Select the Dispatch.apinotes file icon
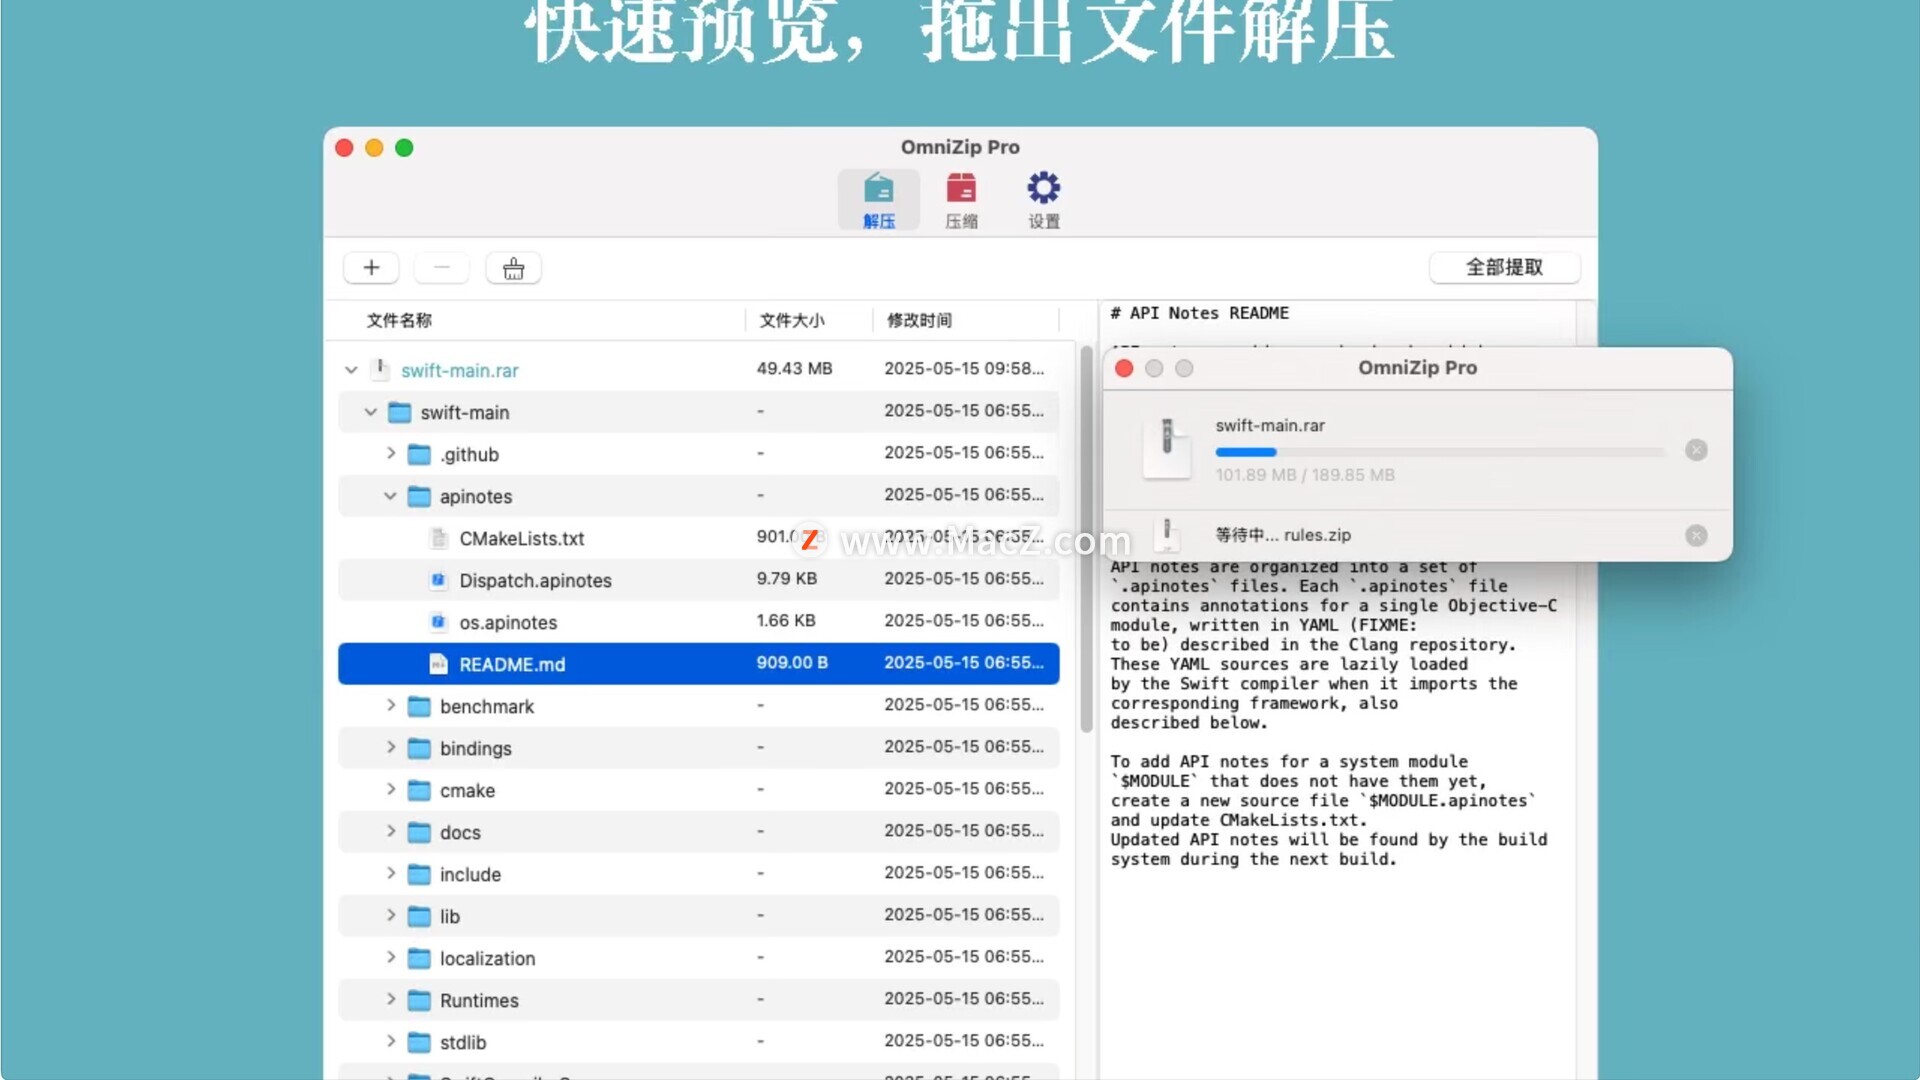Viewport: 1920px width, 1080px height. click(438, 580)
